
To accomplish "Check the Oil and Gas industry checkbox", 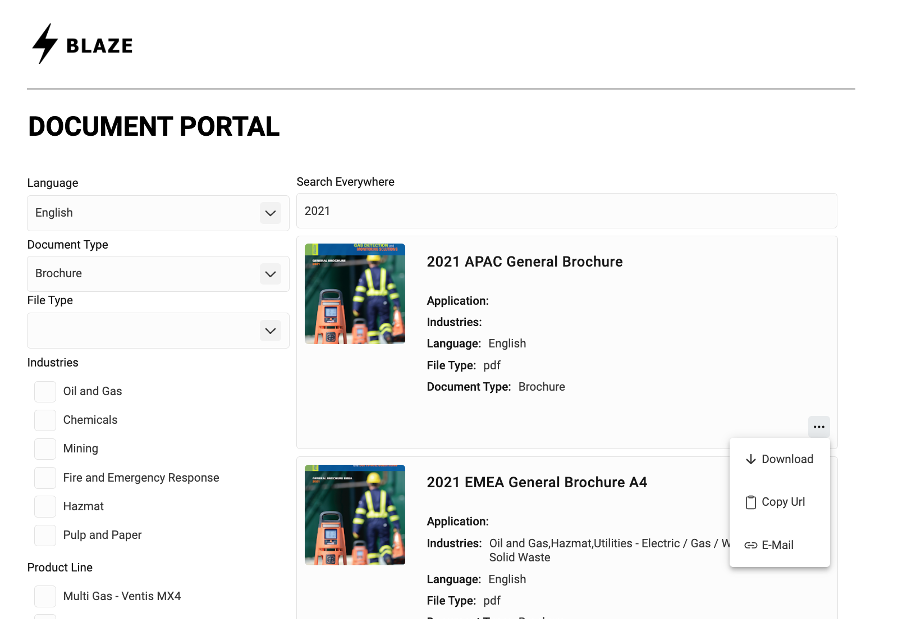I will coord(45,391).
